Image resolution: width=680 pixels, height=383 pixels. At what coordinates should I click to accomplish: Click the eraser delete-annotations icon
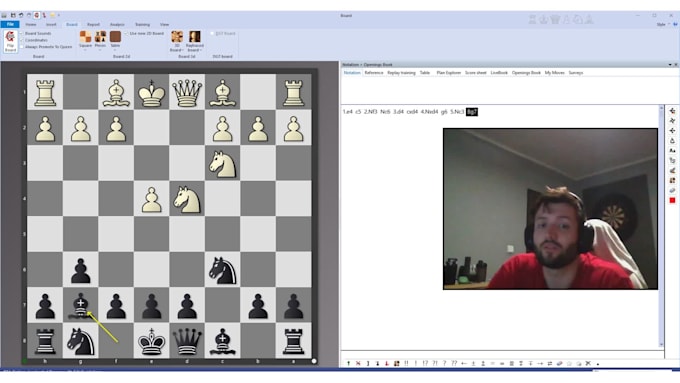pos(559,363)
